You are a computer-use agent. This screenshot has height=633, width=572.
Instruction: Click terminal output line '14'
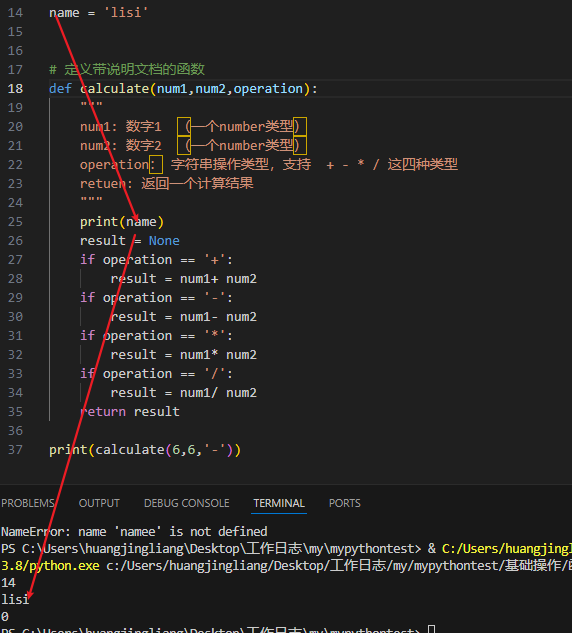pyautogui.click(x=8, y=583)
